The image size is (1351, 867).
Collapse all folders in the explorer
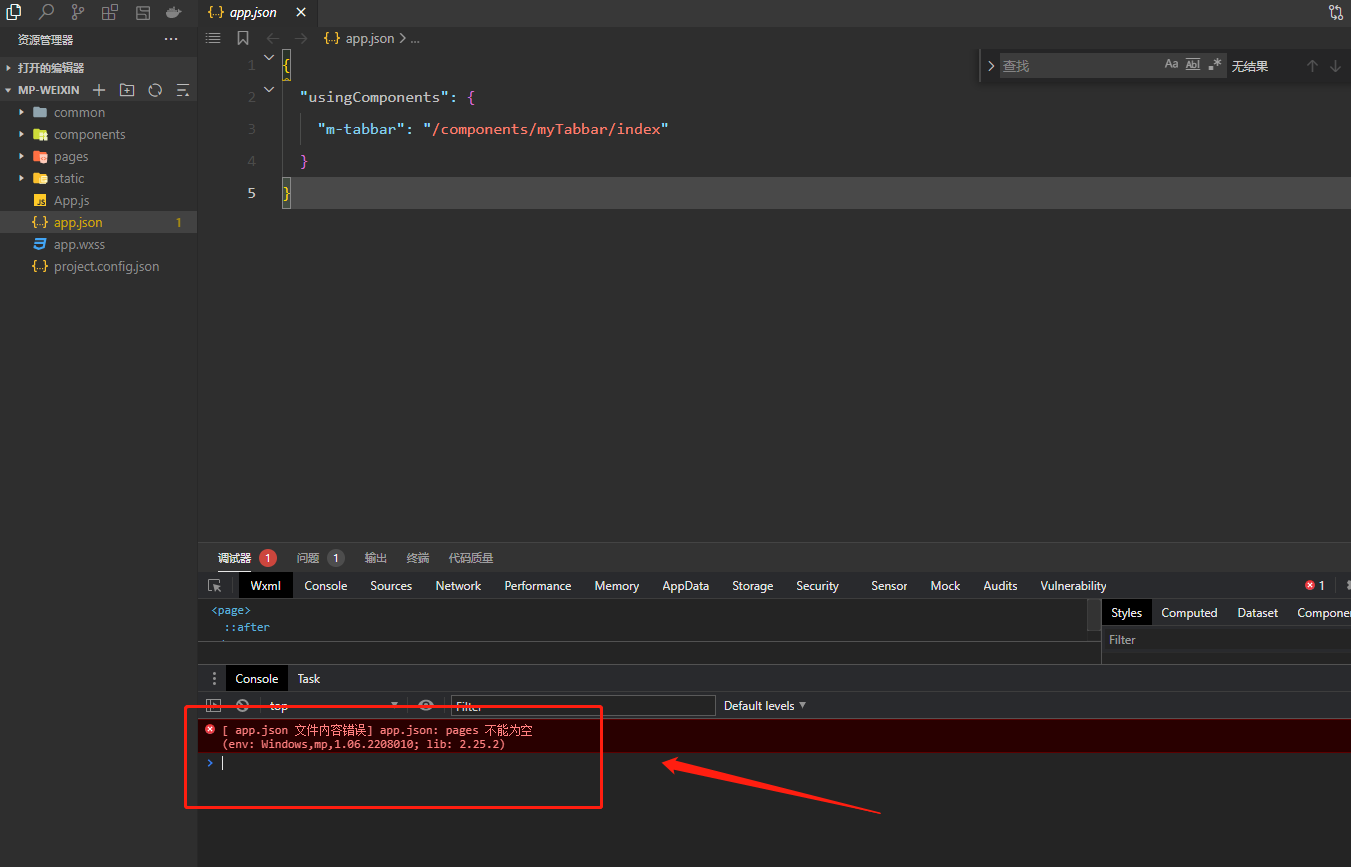(183, 90)
